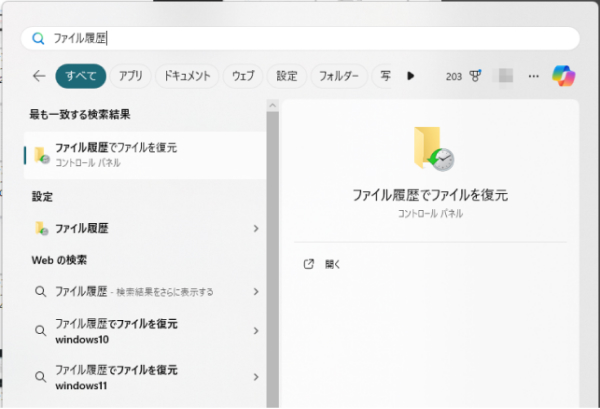Viewport: 600px width, 409px height.
Task: Click magnifier icon beside the windows10 suggestion
Action: click(41, 331)
